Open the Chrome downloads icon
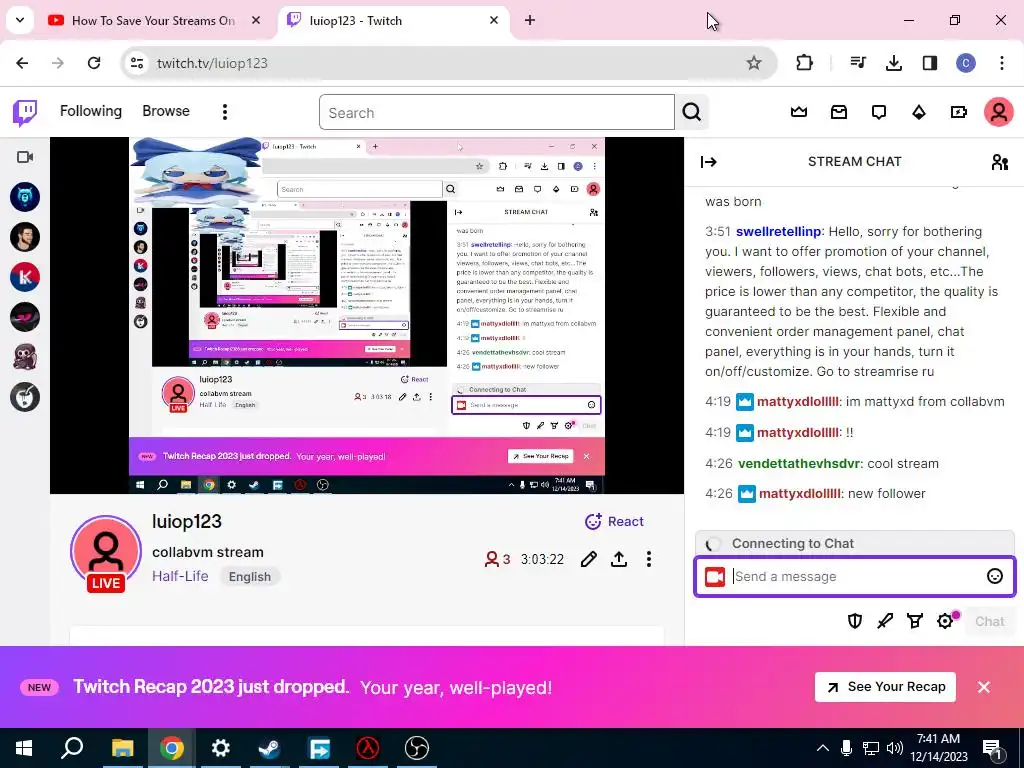This screenshot has height=768, width=1024. tap(893, 63)
